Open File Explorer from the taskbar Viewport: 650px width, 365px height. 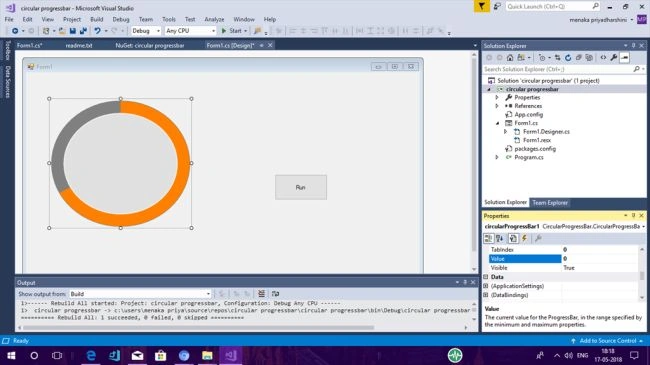tap(207, 355)
